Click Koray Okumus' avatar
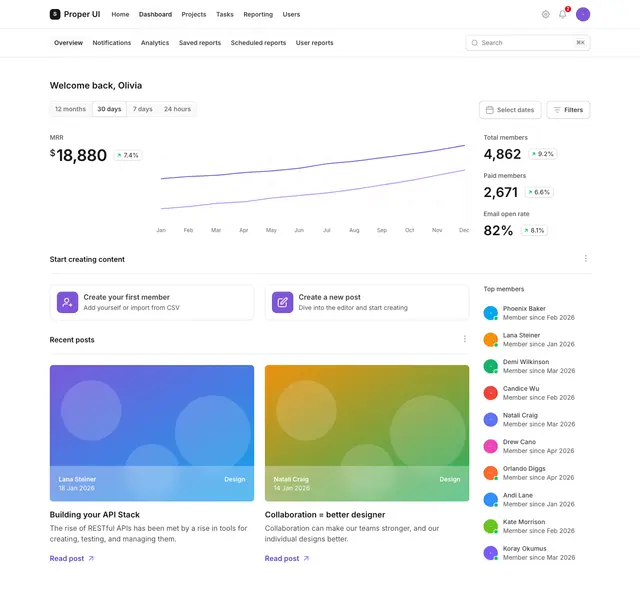Screen dimensions: 640x606 pos(491,553)
